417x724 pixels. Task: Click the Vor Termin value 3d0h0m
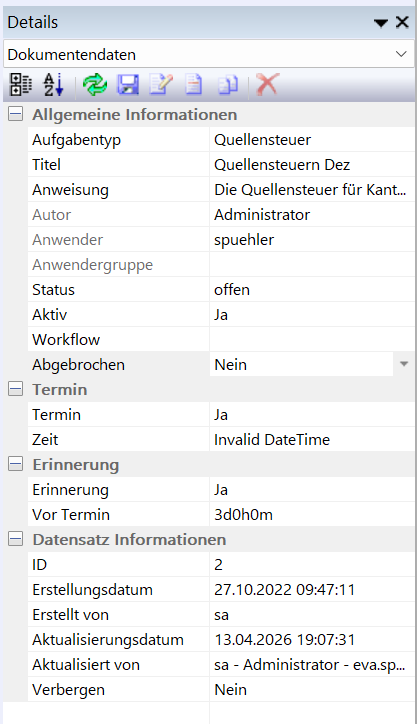click(x=243, y=515)
